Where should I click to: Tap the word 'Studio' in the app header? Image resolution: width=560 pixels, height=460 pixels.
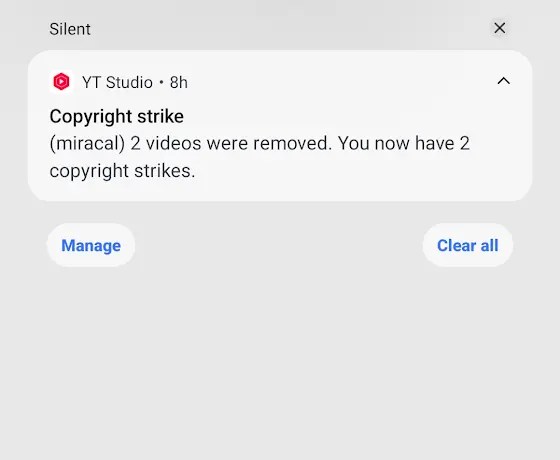point(129,82)
